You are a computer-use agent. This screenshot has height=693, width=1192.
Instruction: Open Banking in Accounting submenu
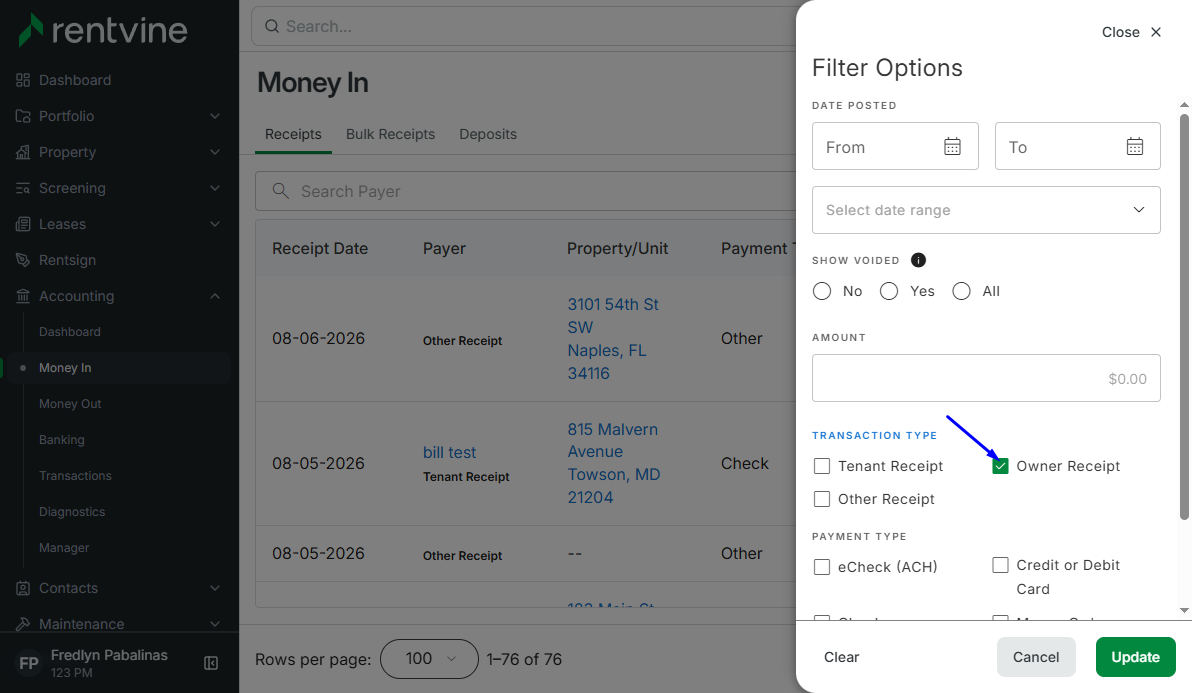pos(62,440)
